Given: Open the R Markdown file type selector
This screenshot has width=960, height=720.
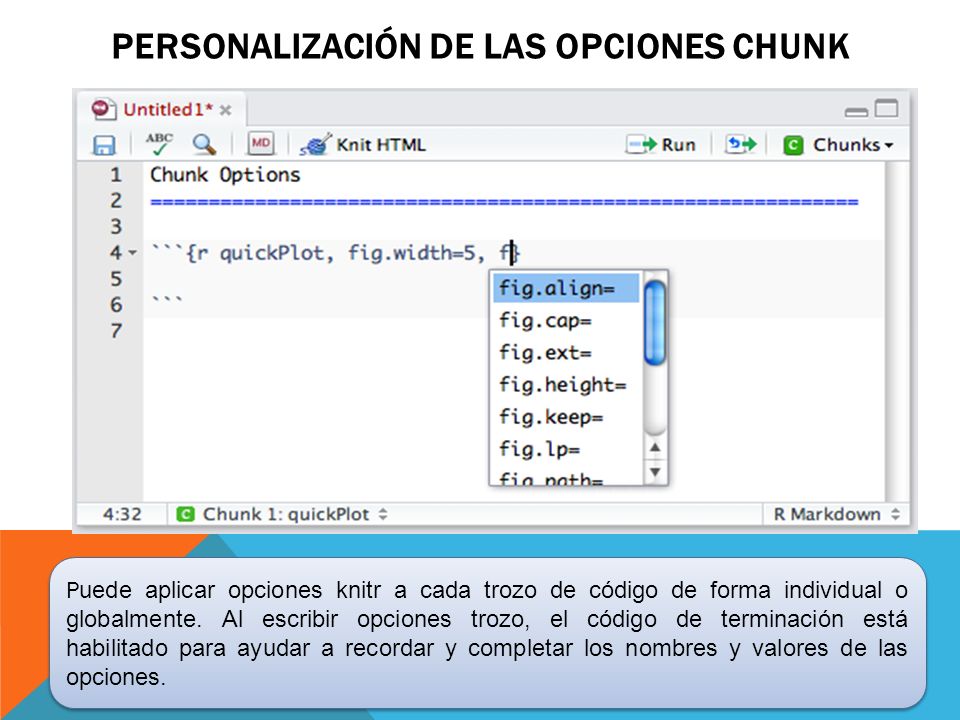Looking at the screenshot, I should click(835, 514).
